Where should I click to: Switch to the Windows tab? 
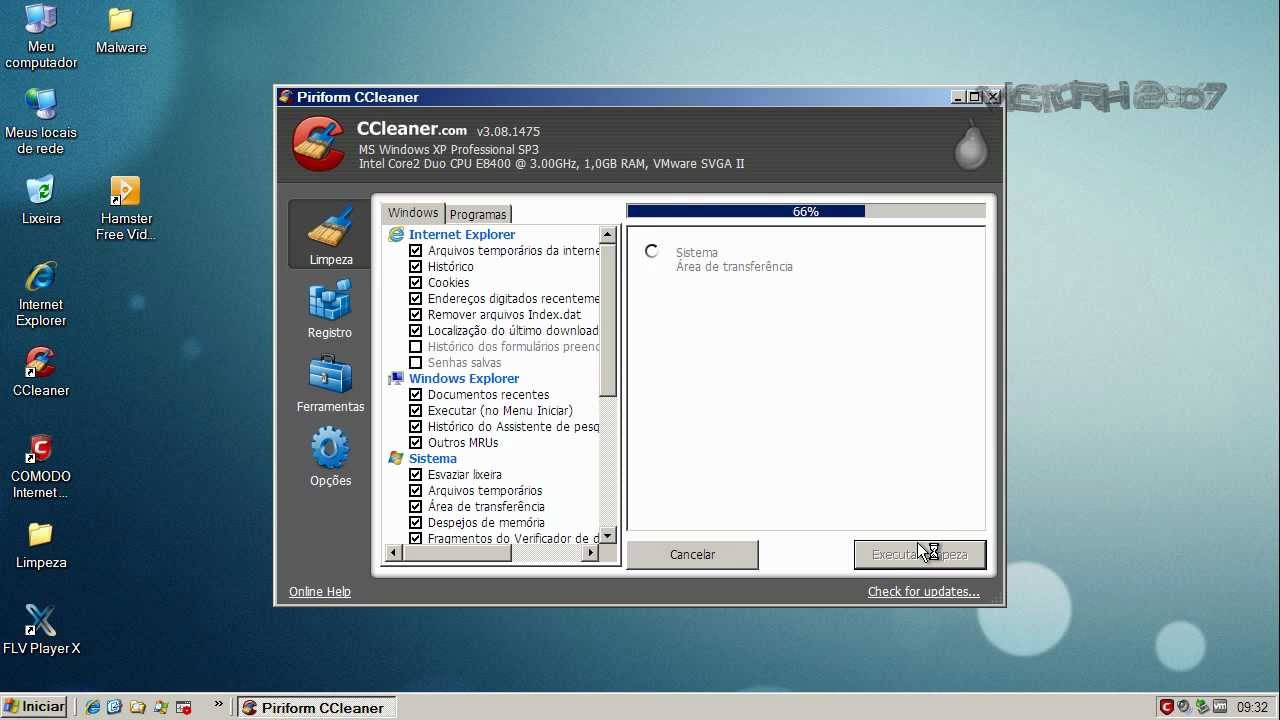coord(413,213)
